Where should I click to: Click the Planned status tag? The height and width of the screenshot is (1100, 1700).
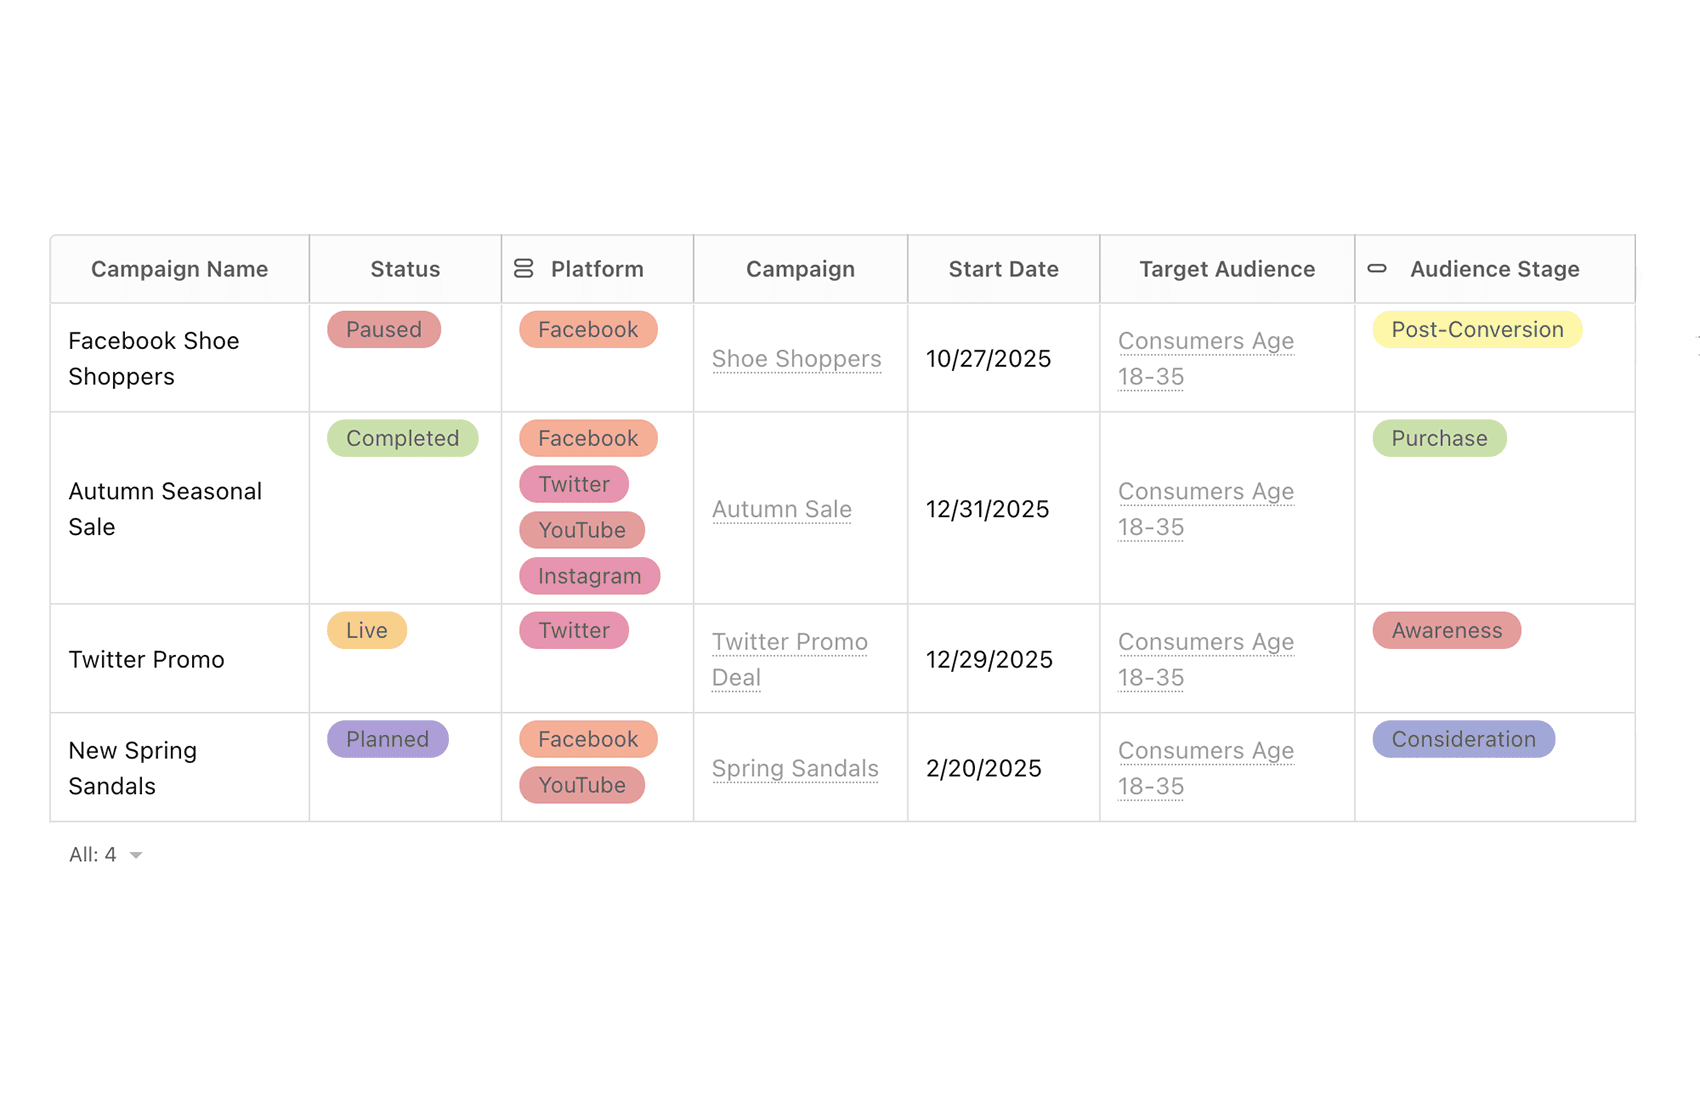coord(387,740)
